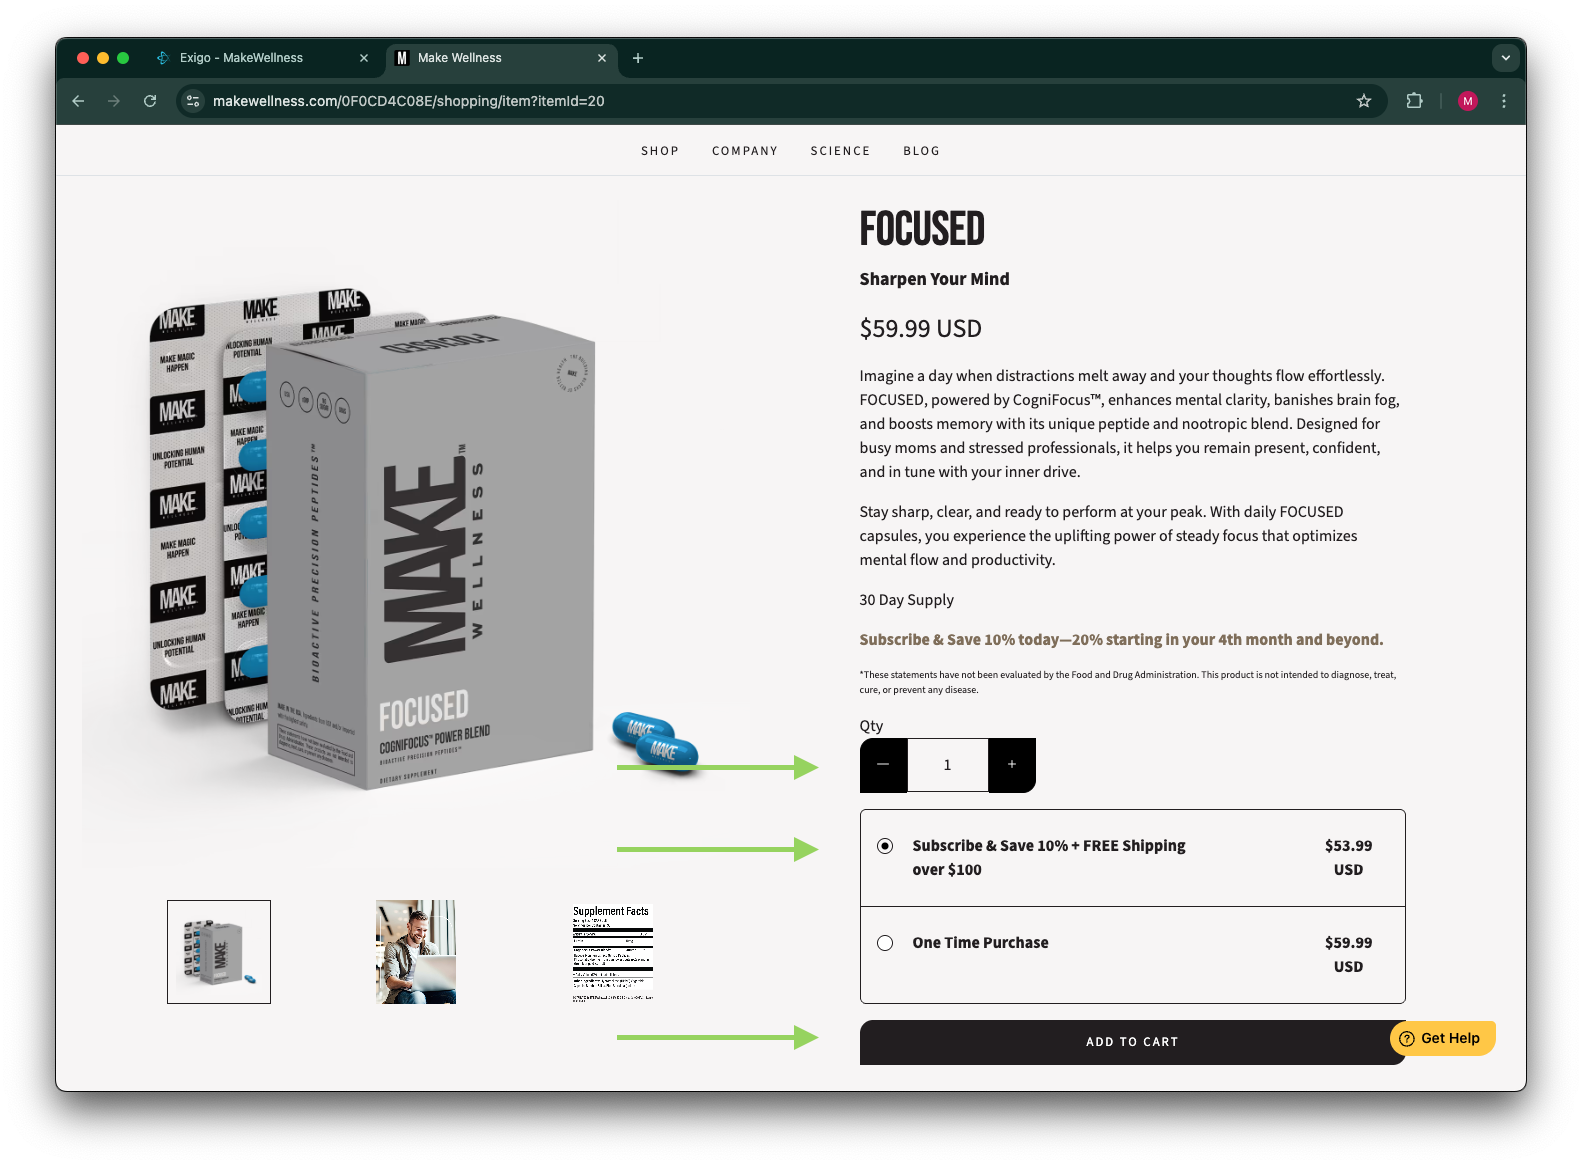Click the FOCUSED product title heading
1582x1165 pixels.
922,229
